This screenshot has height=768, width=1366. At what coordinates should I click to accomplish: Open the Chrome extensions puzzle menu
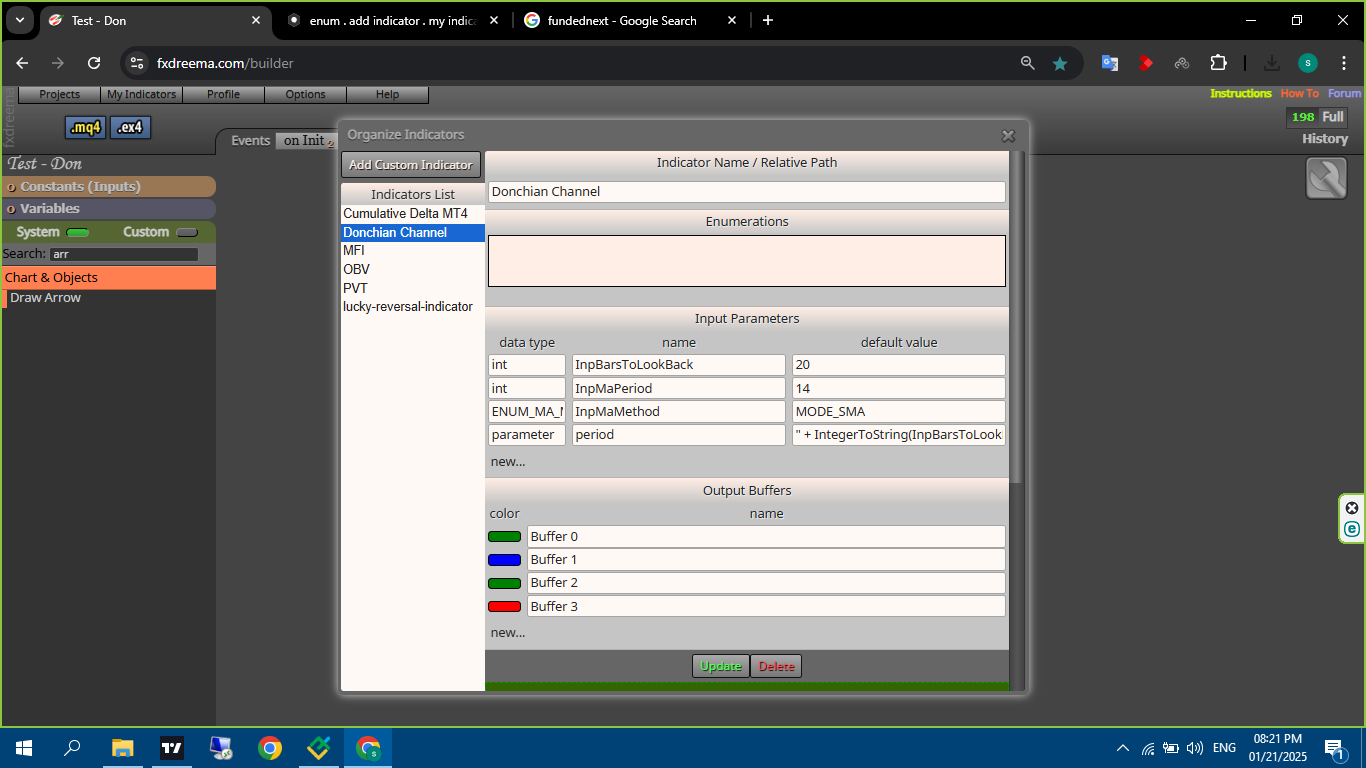click(1218, 63)
